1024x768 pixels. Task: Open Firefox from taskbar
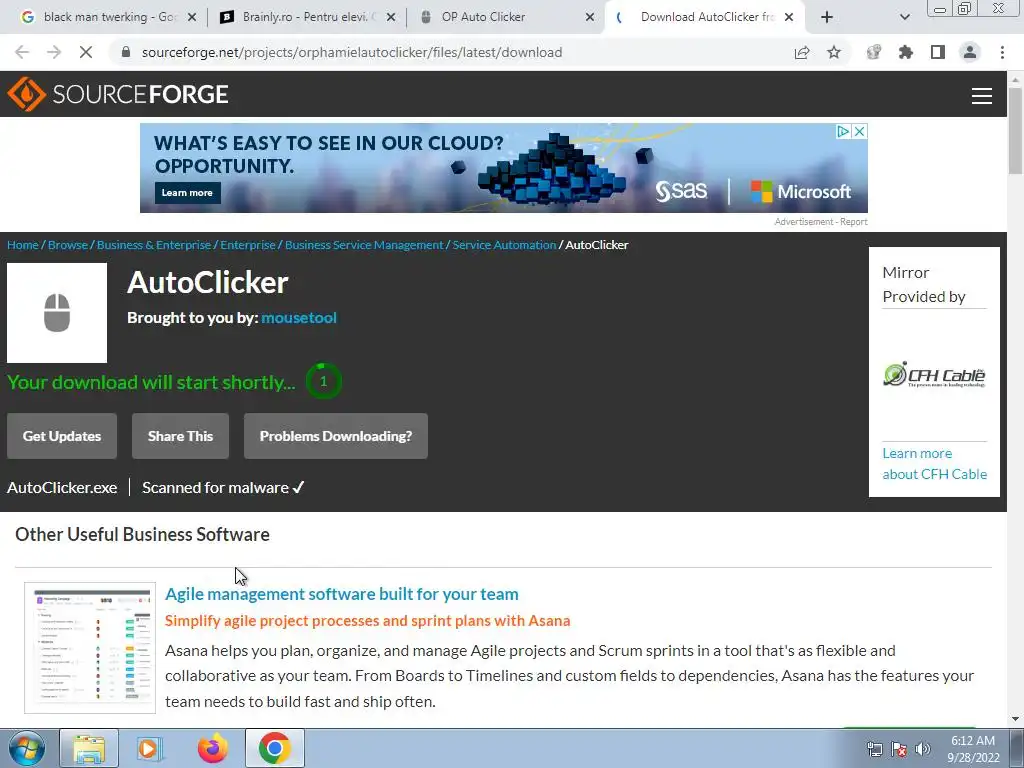click(x=212, y=748)
